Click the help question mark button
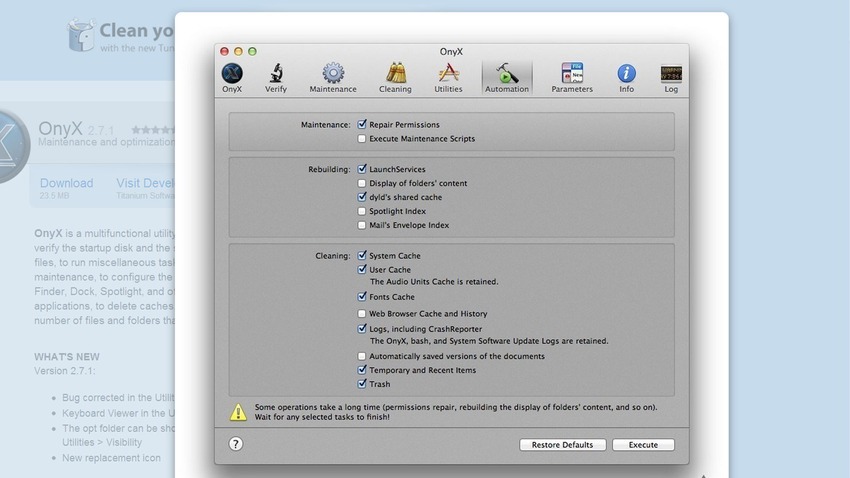The width and height of the screenshot is (850, 478). [236, 444]
